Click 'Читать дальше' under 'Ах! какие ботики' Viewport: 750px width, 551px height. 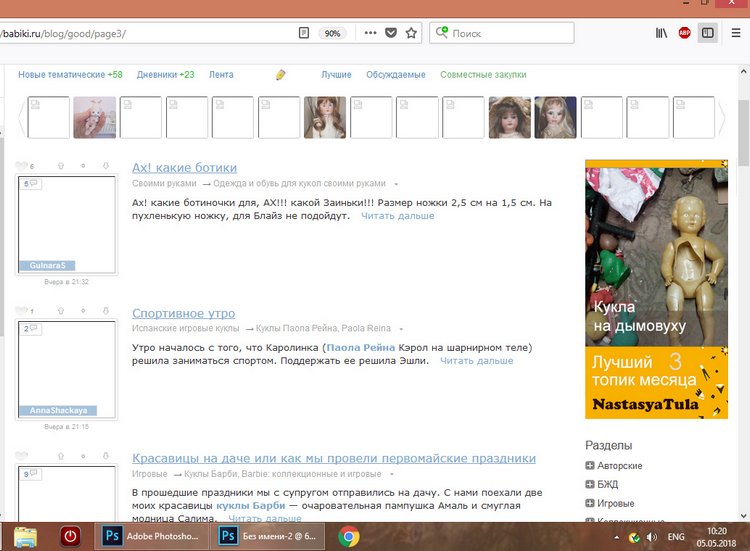click(x=397, y=216)
